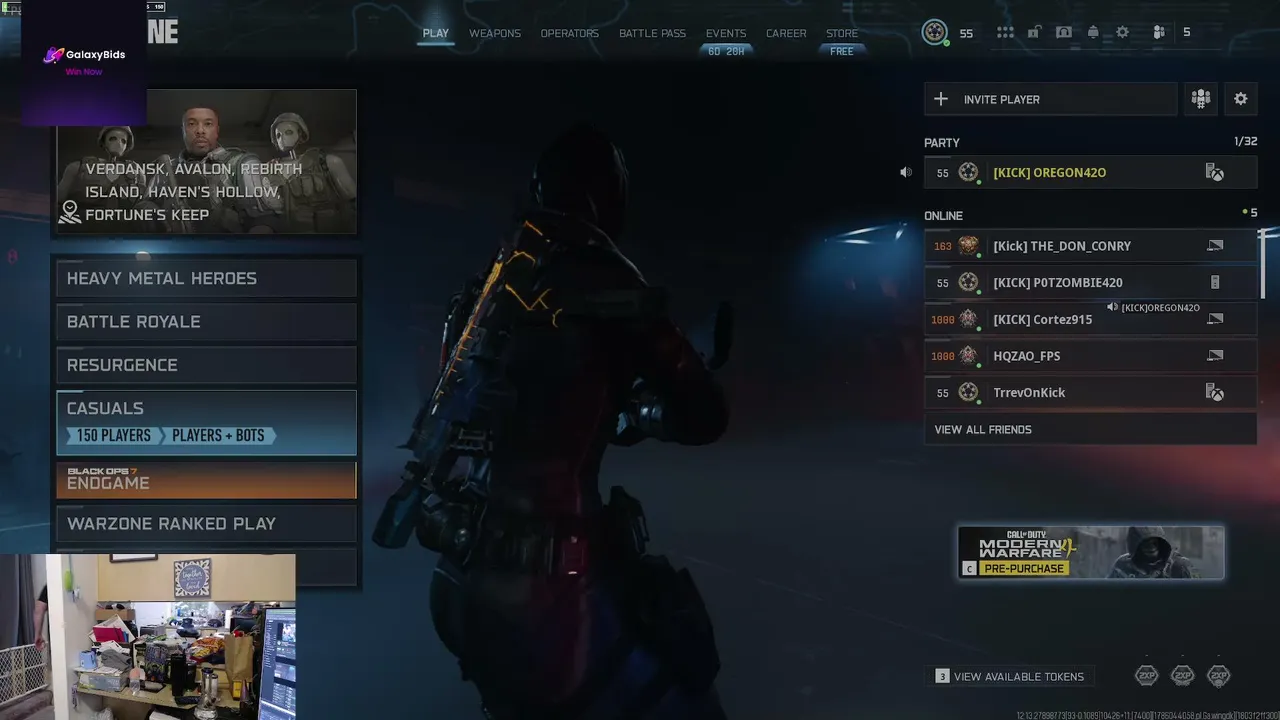Viewport: 1280px width, 720px height.
Task: Select the first 2XP token icon
Action: (x=1147, y=676)
